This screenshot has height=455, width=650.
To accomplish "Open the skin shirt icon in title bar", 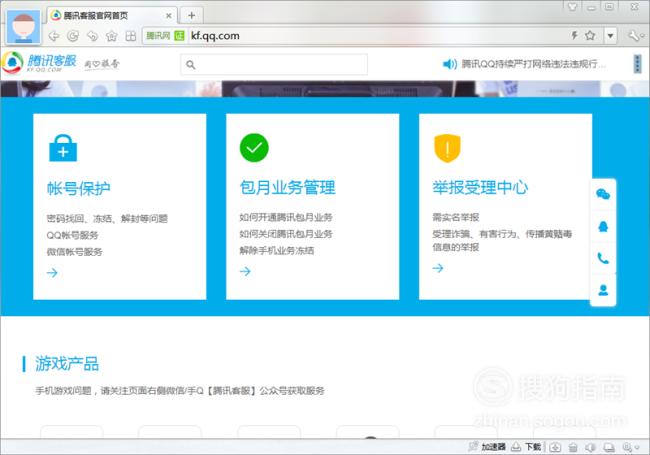I will point(572,6).
